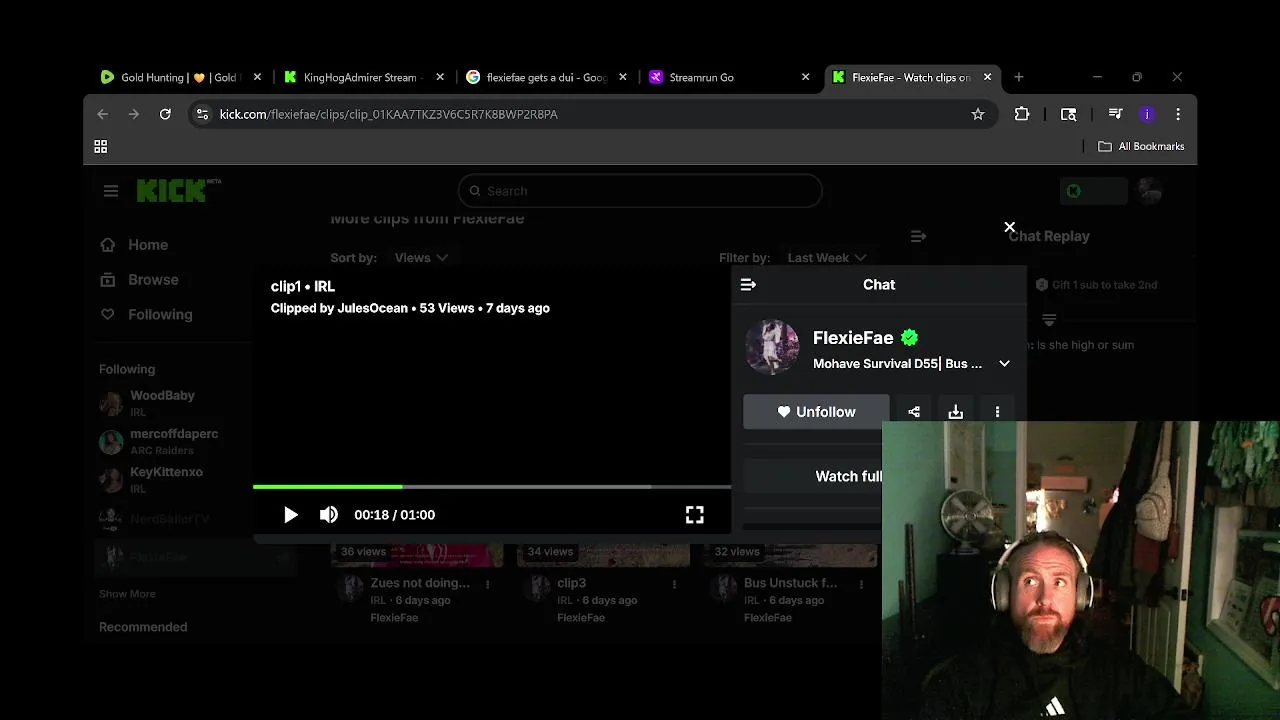Open thumbnail with 34 views
The height and width of the screenshot is (720, 1280).
click(x=603, y=555)
